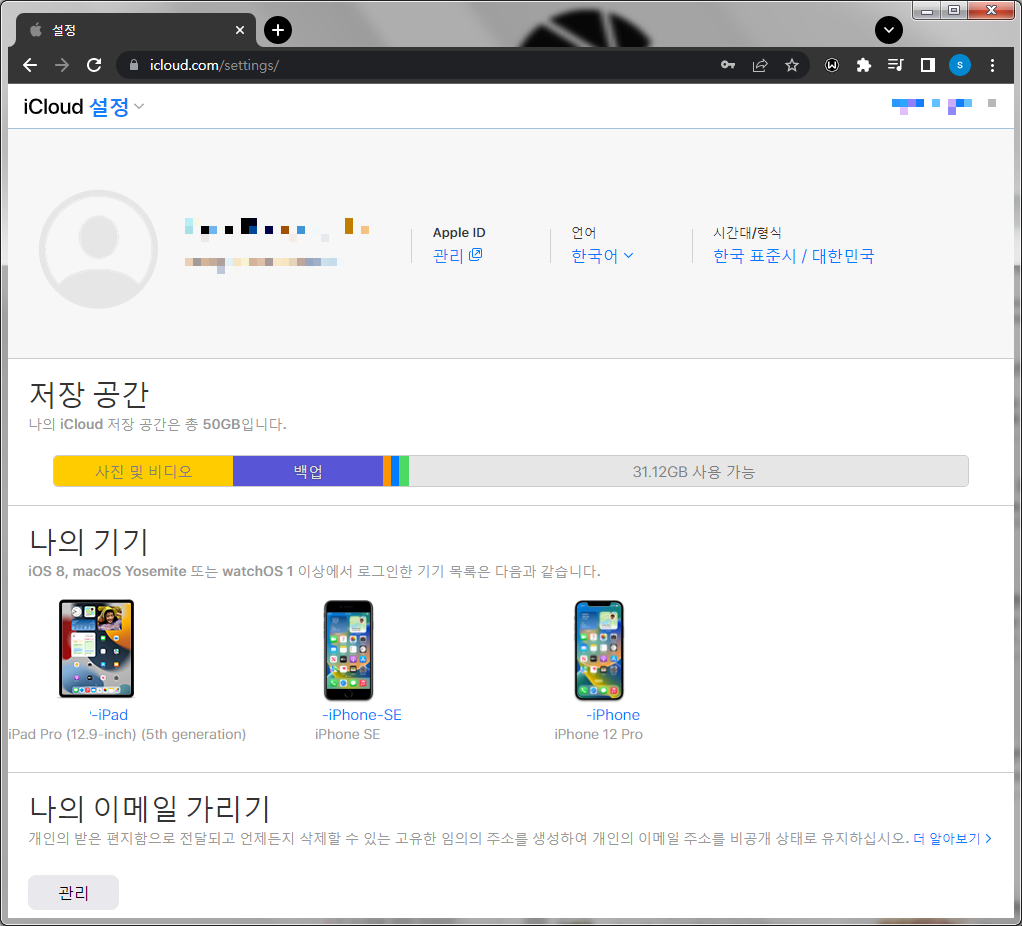Click the purple 백업 storage segment

(308, 472)
